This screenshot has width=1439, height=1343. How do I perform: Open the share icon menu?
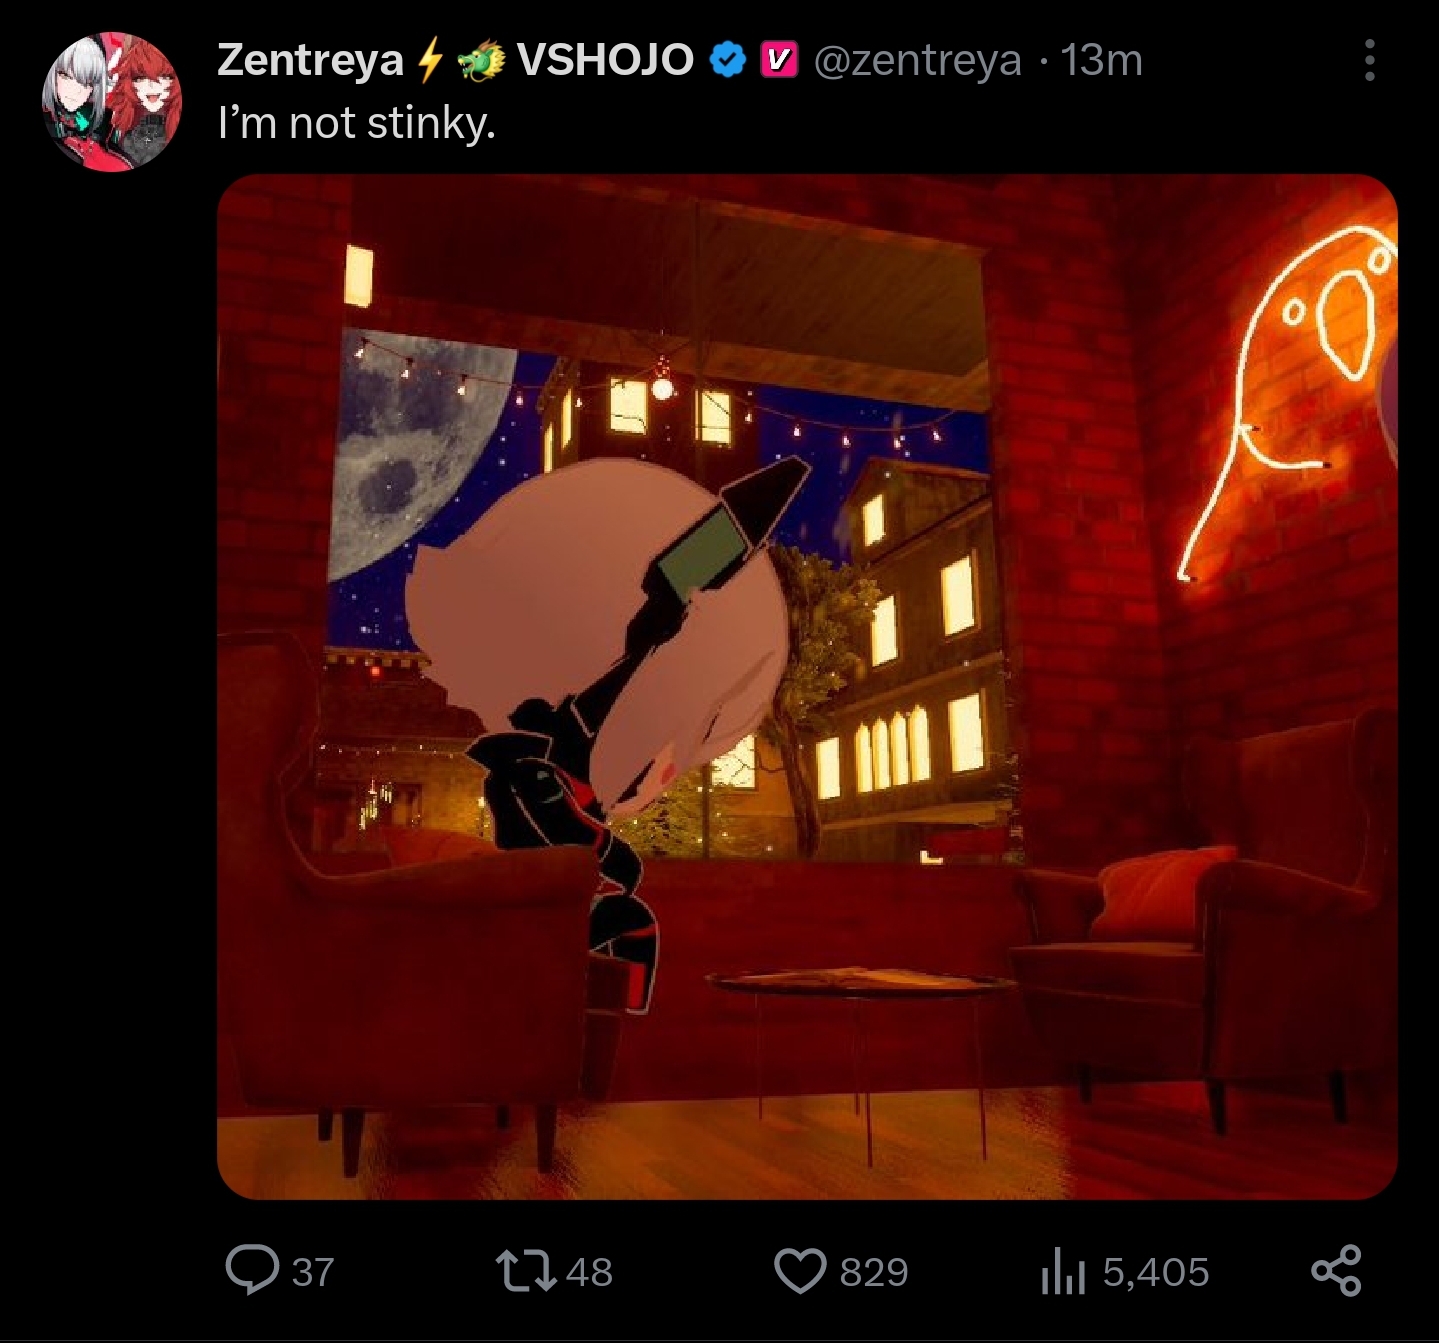1337,1271
